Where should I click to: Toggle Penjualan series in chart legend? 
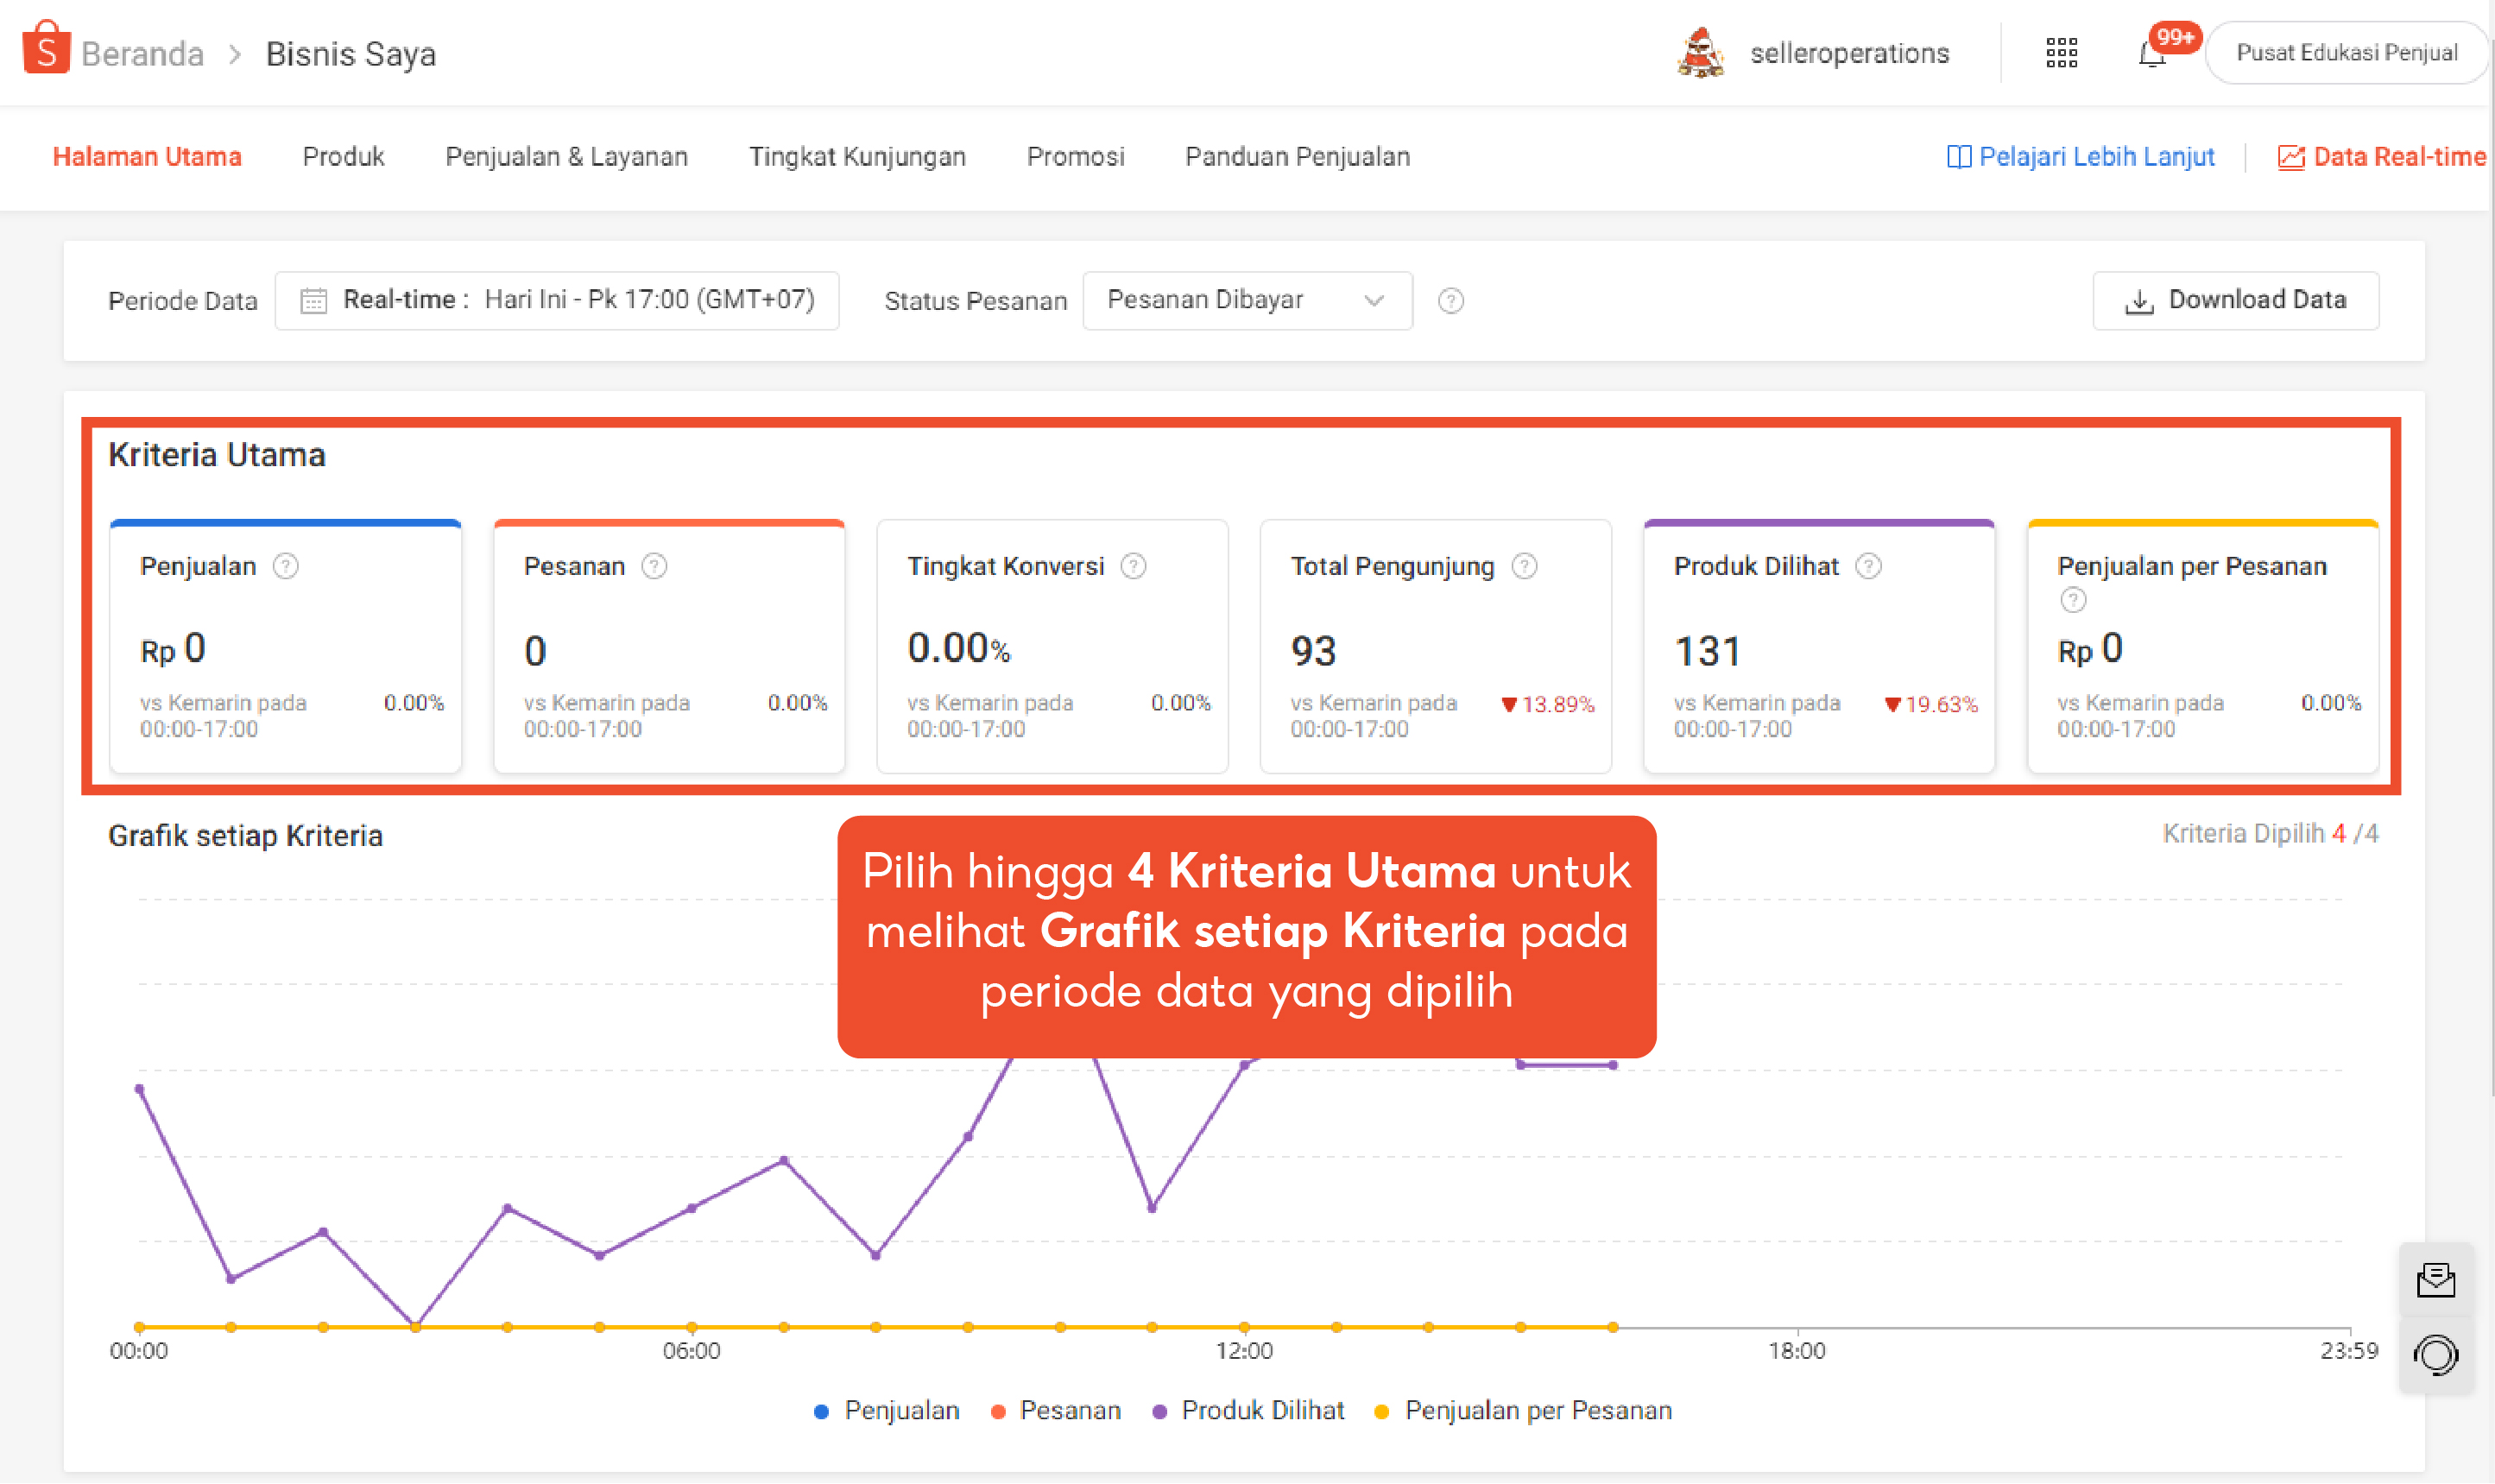point(887,1410)
